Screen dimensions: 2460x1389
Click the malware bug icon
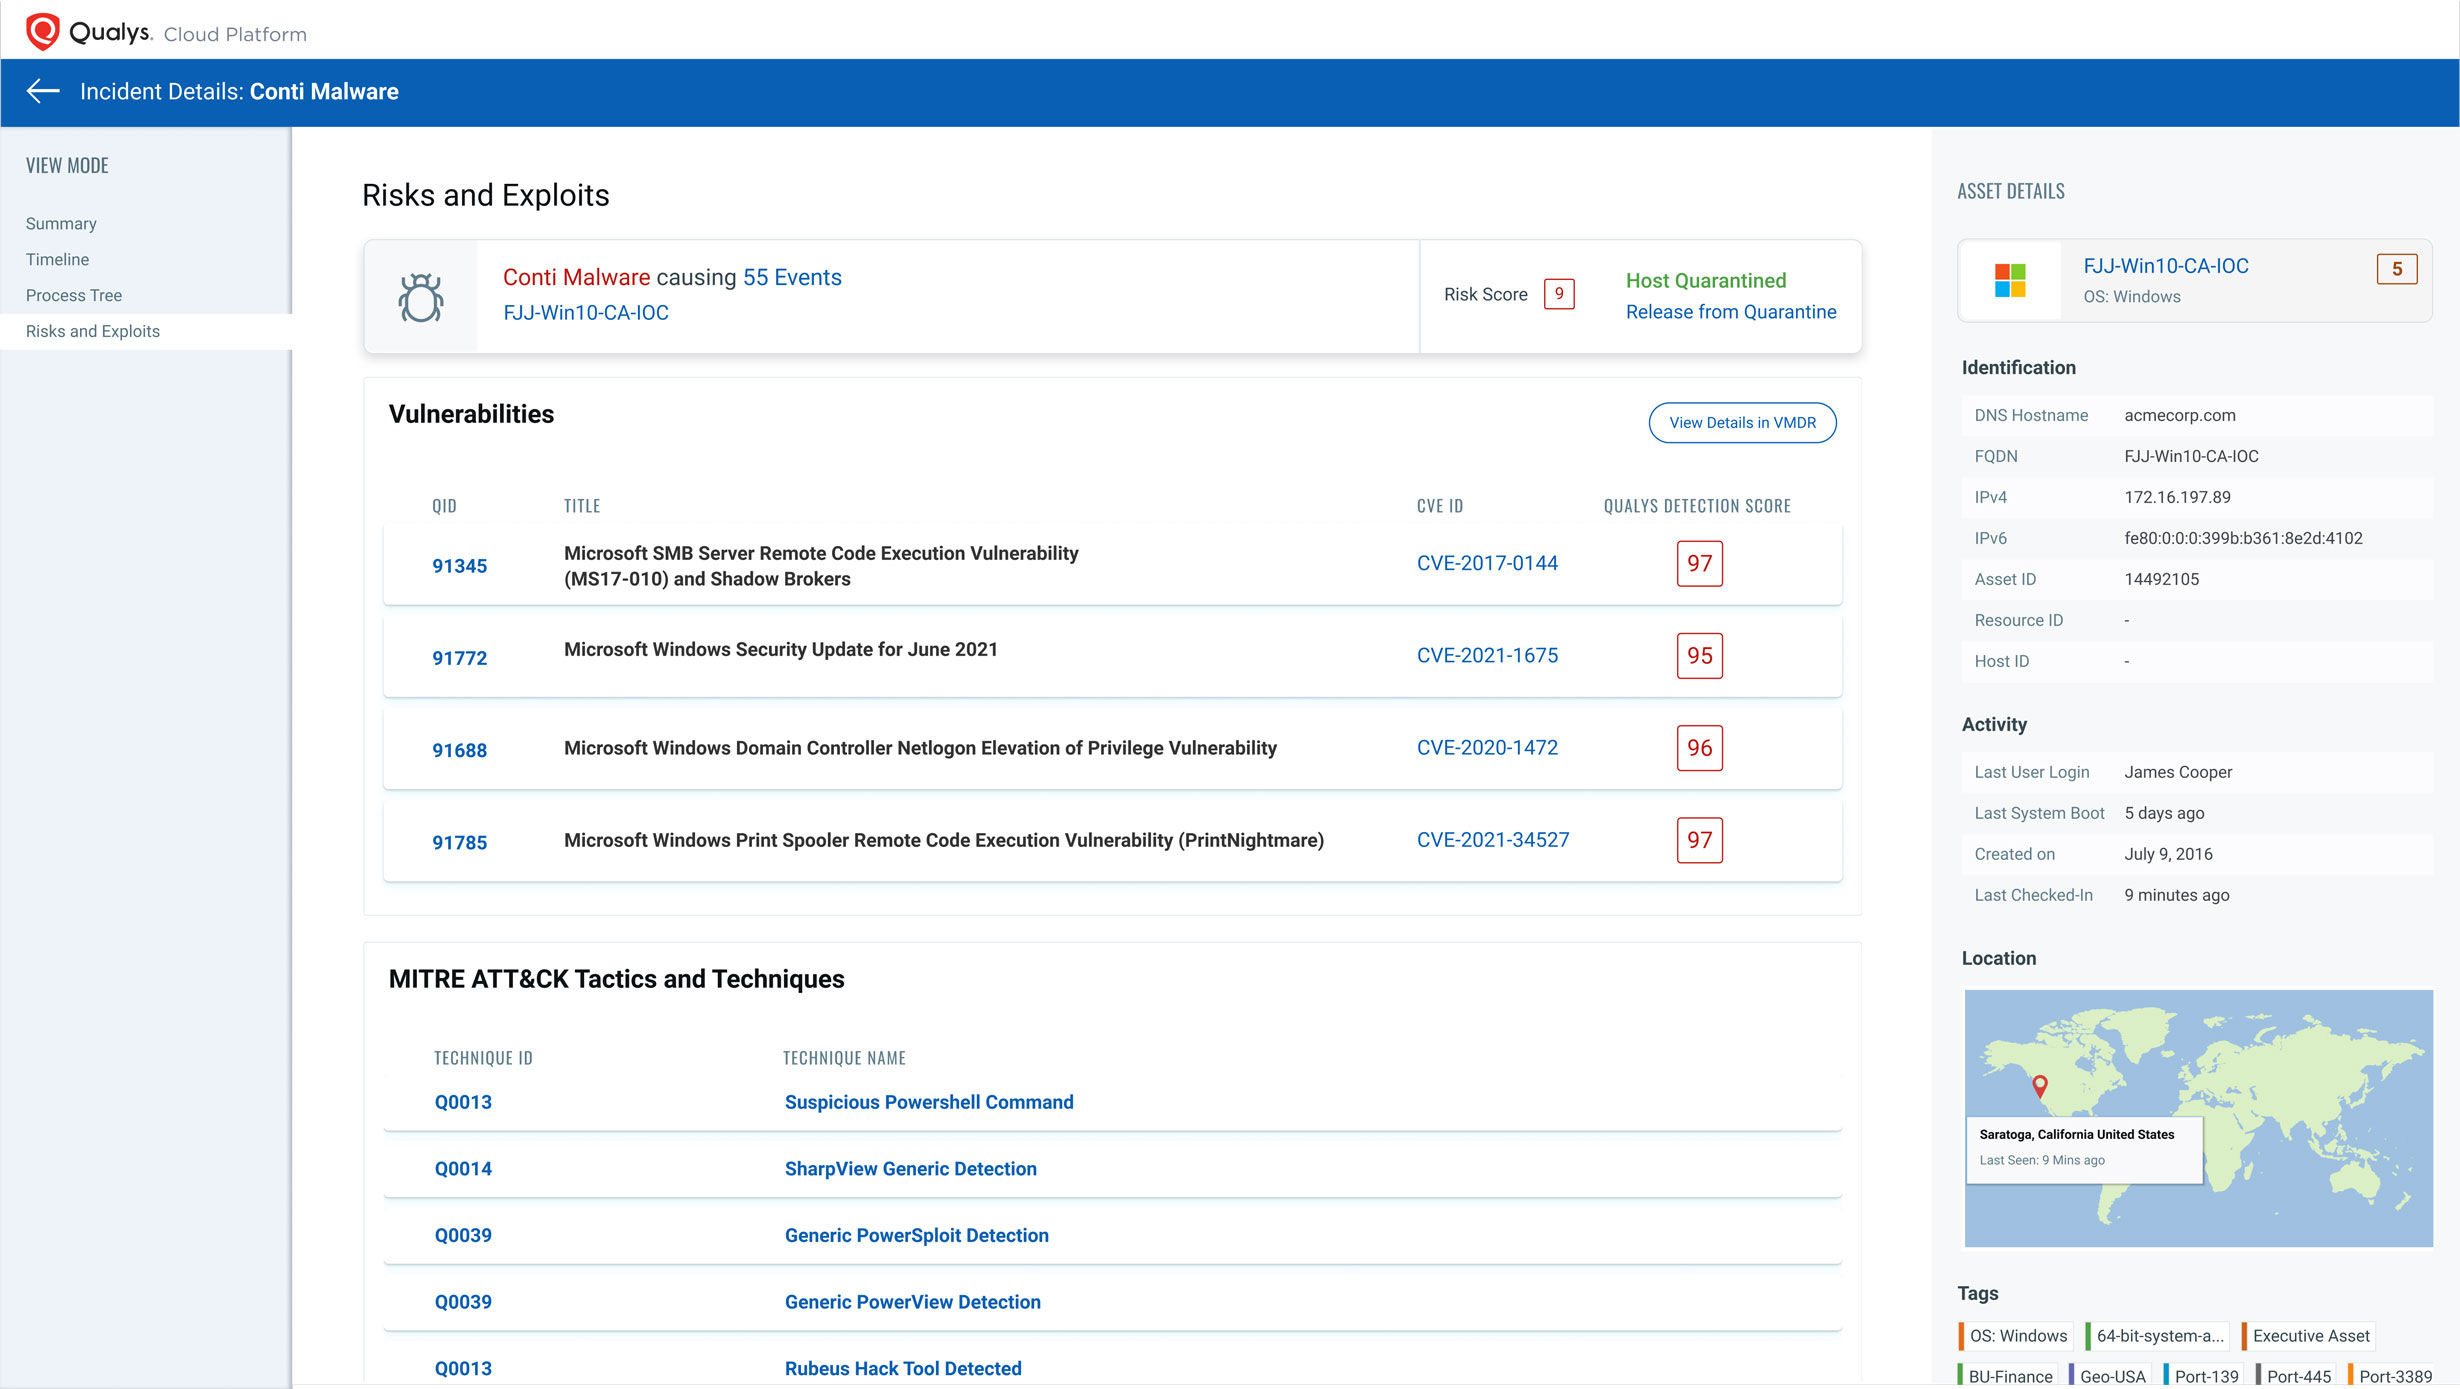coord(421,297)
